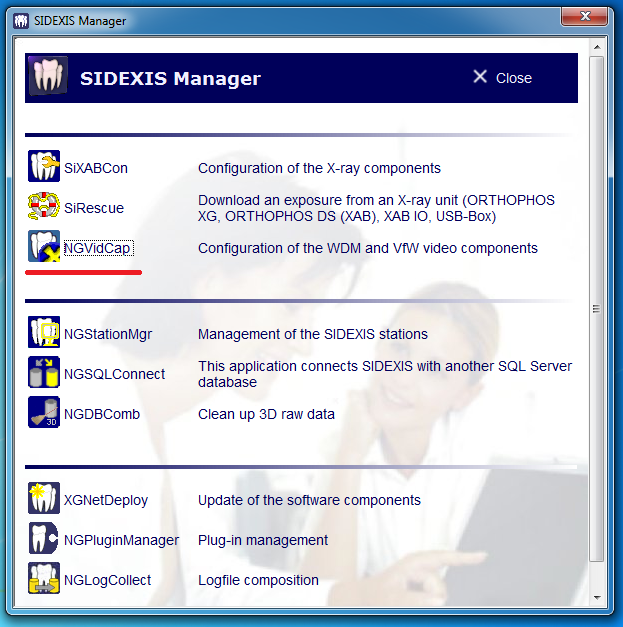Close the SIDEXIS Manager window
This screenshot has height=627, width=623.
point(585,16)
